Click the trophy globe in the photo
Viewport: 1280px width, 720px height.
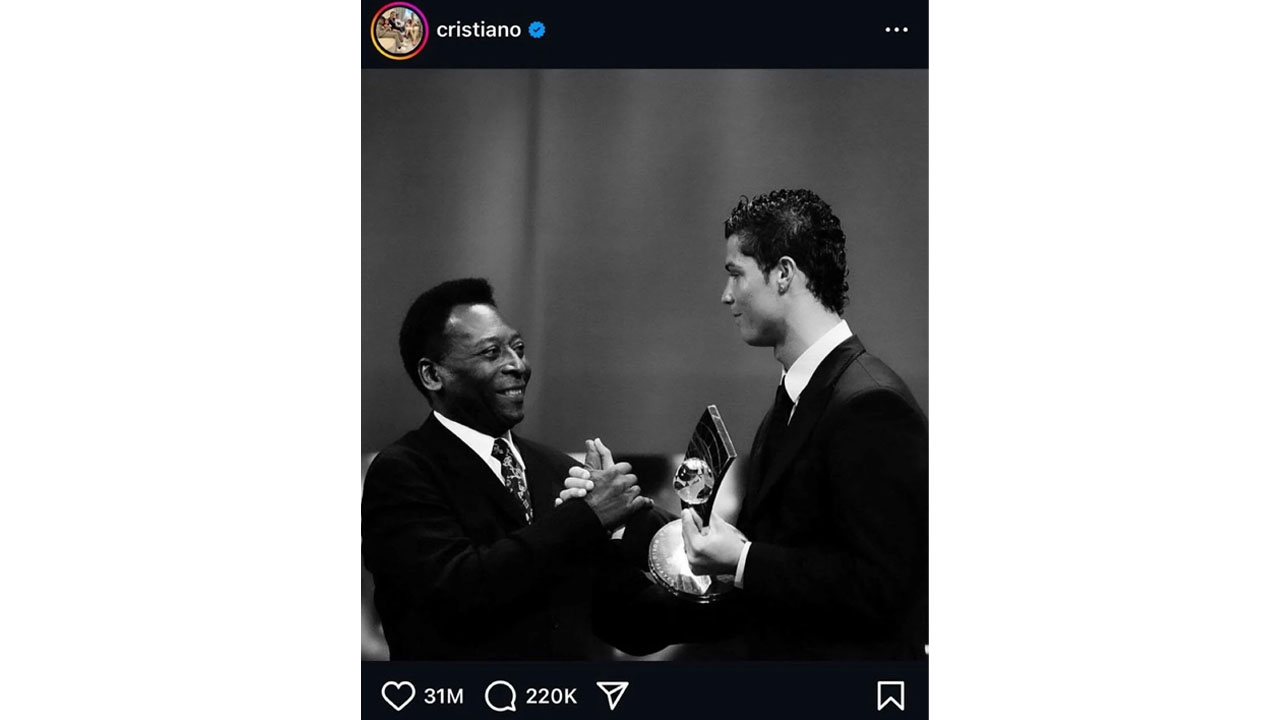693,480
